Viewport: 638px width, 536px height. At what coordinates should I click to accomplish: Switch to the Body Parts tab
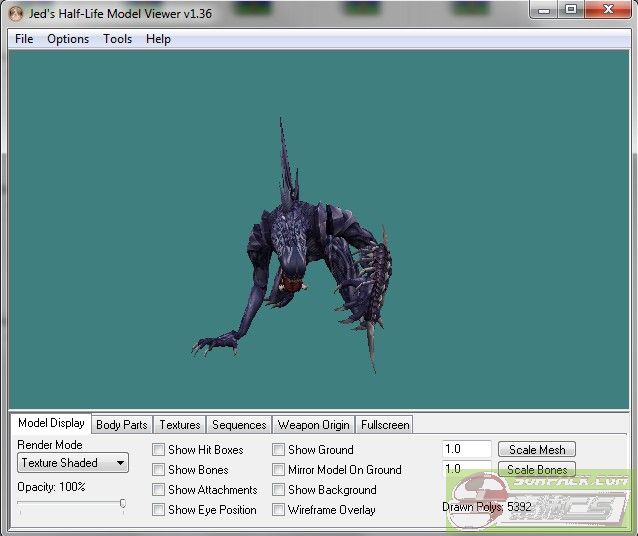point(121,425)
